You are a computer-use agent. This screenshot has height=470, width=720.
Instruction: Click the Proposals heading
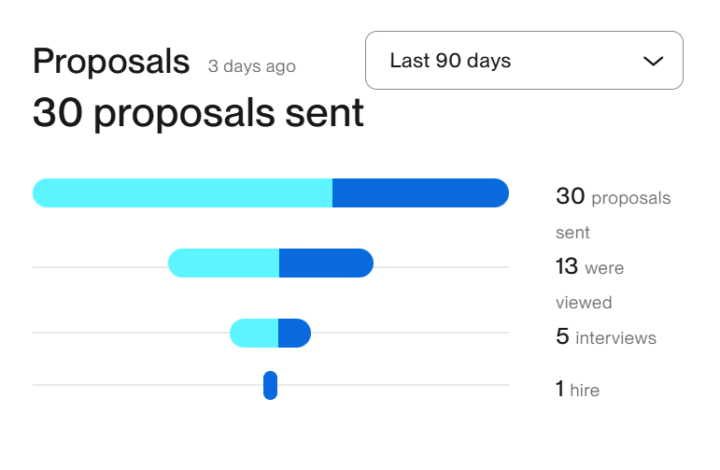click(x=111, y=61)
